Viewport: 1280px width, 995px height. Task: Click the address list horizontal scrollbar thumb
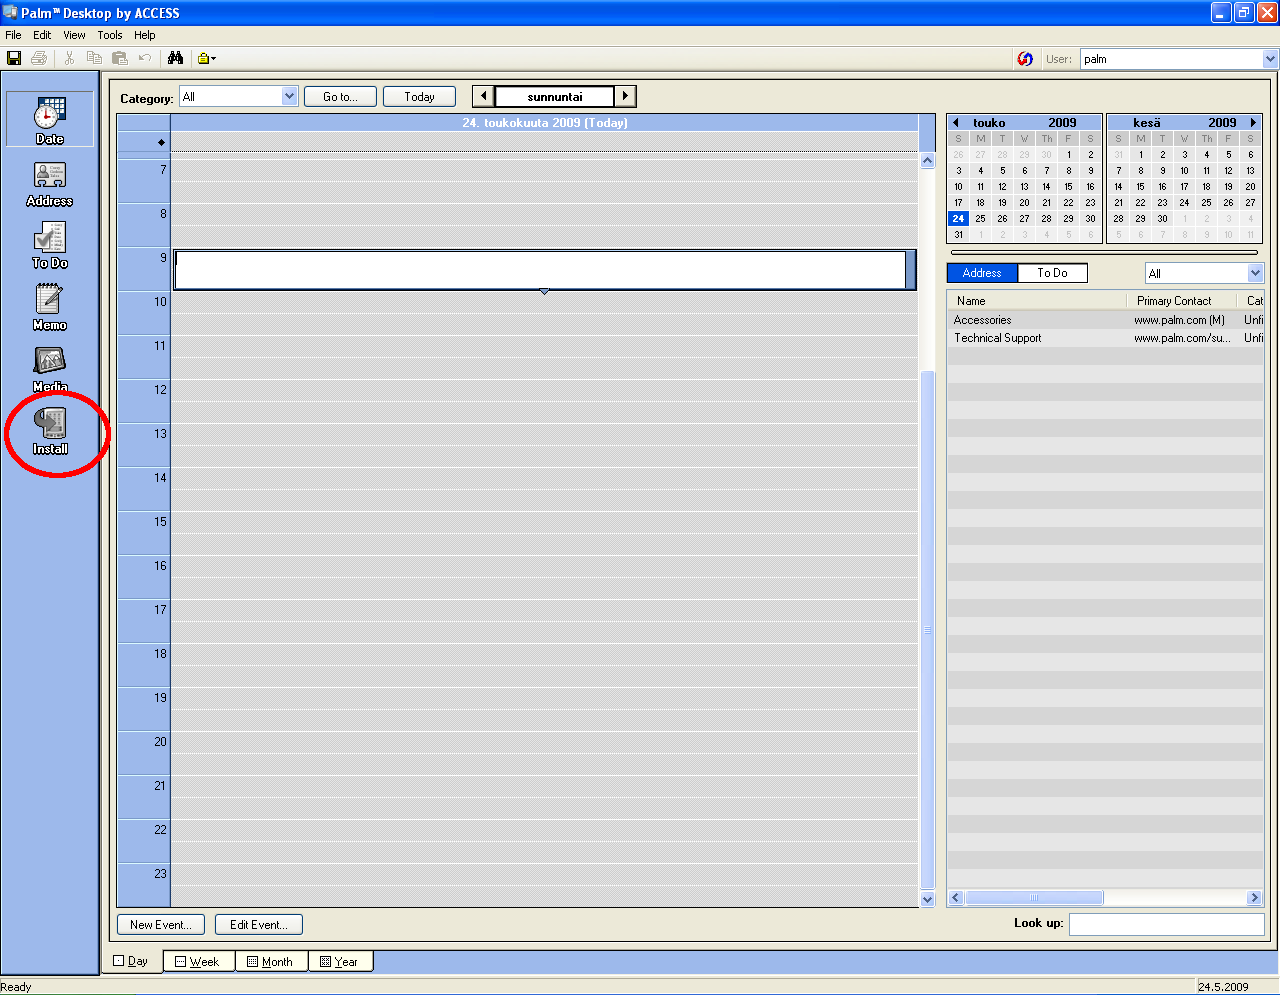tap(1034, 898)
